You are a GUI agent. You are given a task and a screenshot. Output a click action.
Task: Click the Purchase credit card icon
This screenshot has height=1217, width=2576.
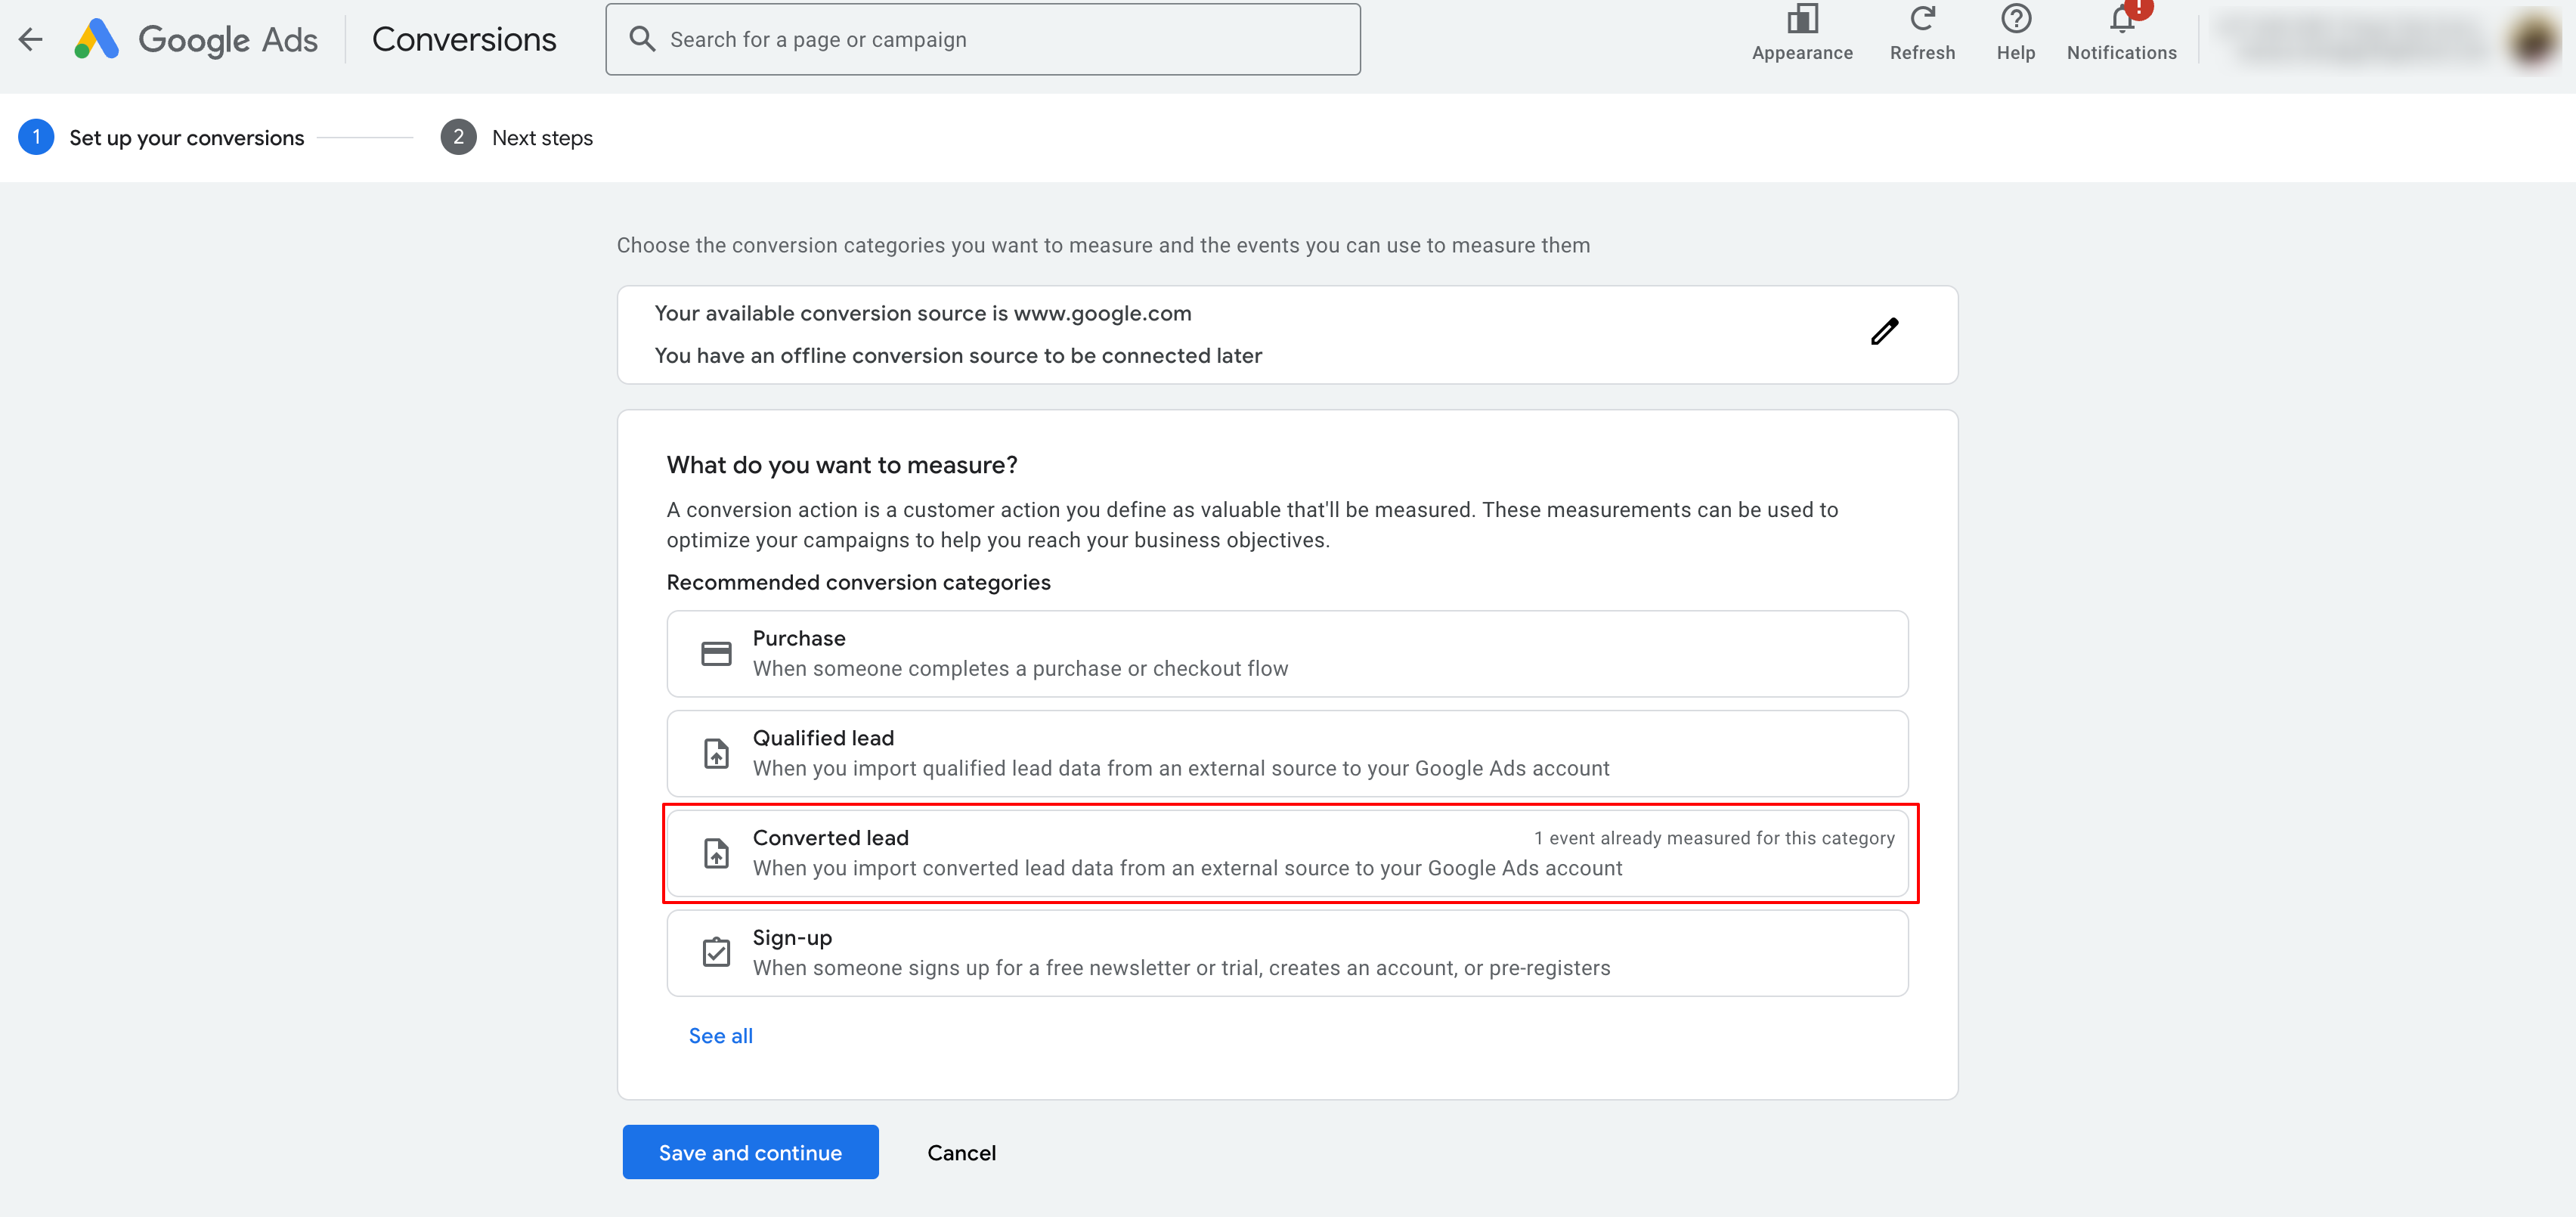pos(716,653)
